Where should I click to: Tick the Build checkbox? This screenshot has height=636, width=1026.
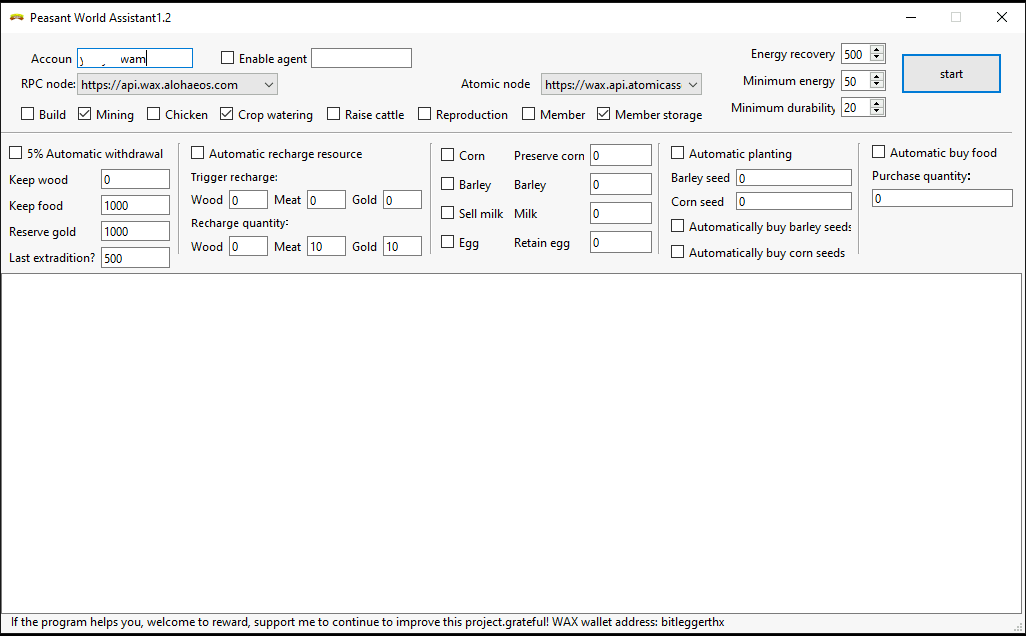point(27,114)
